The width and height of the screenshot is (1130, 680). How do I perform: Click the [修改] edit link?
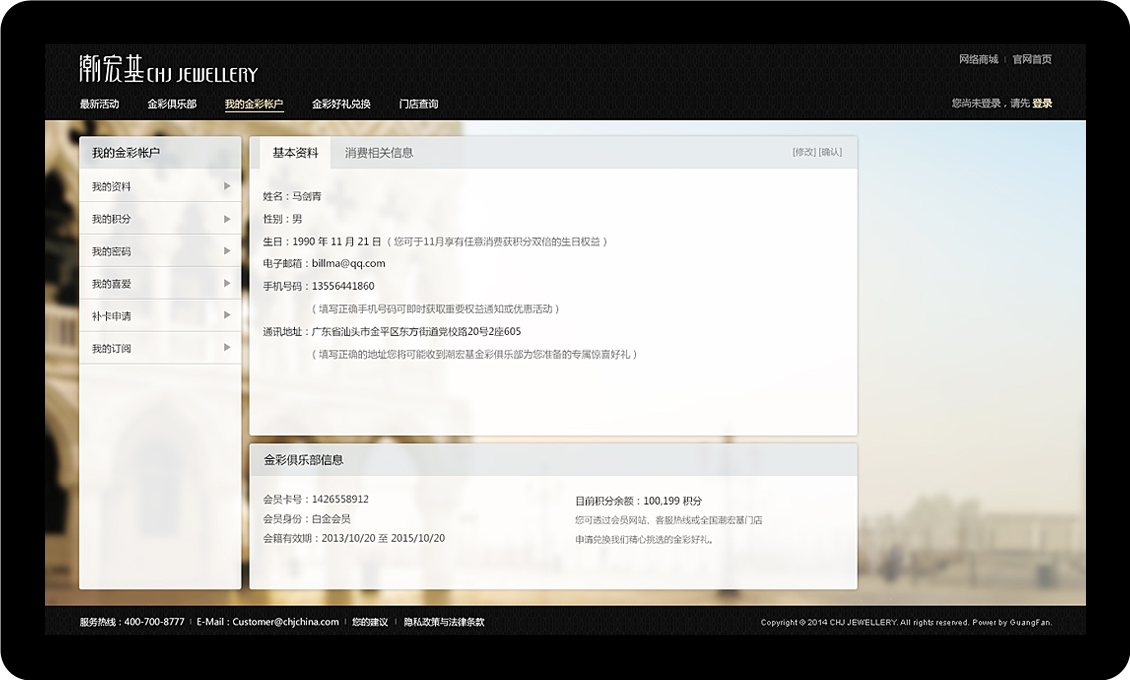click(803, 152)
